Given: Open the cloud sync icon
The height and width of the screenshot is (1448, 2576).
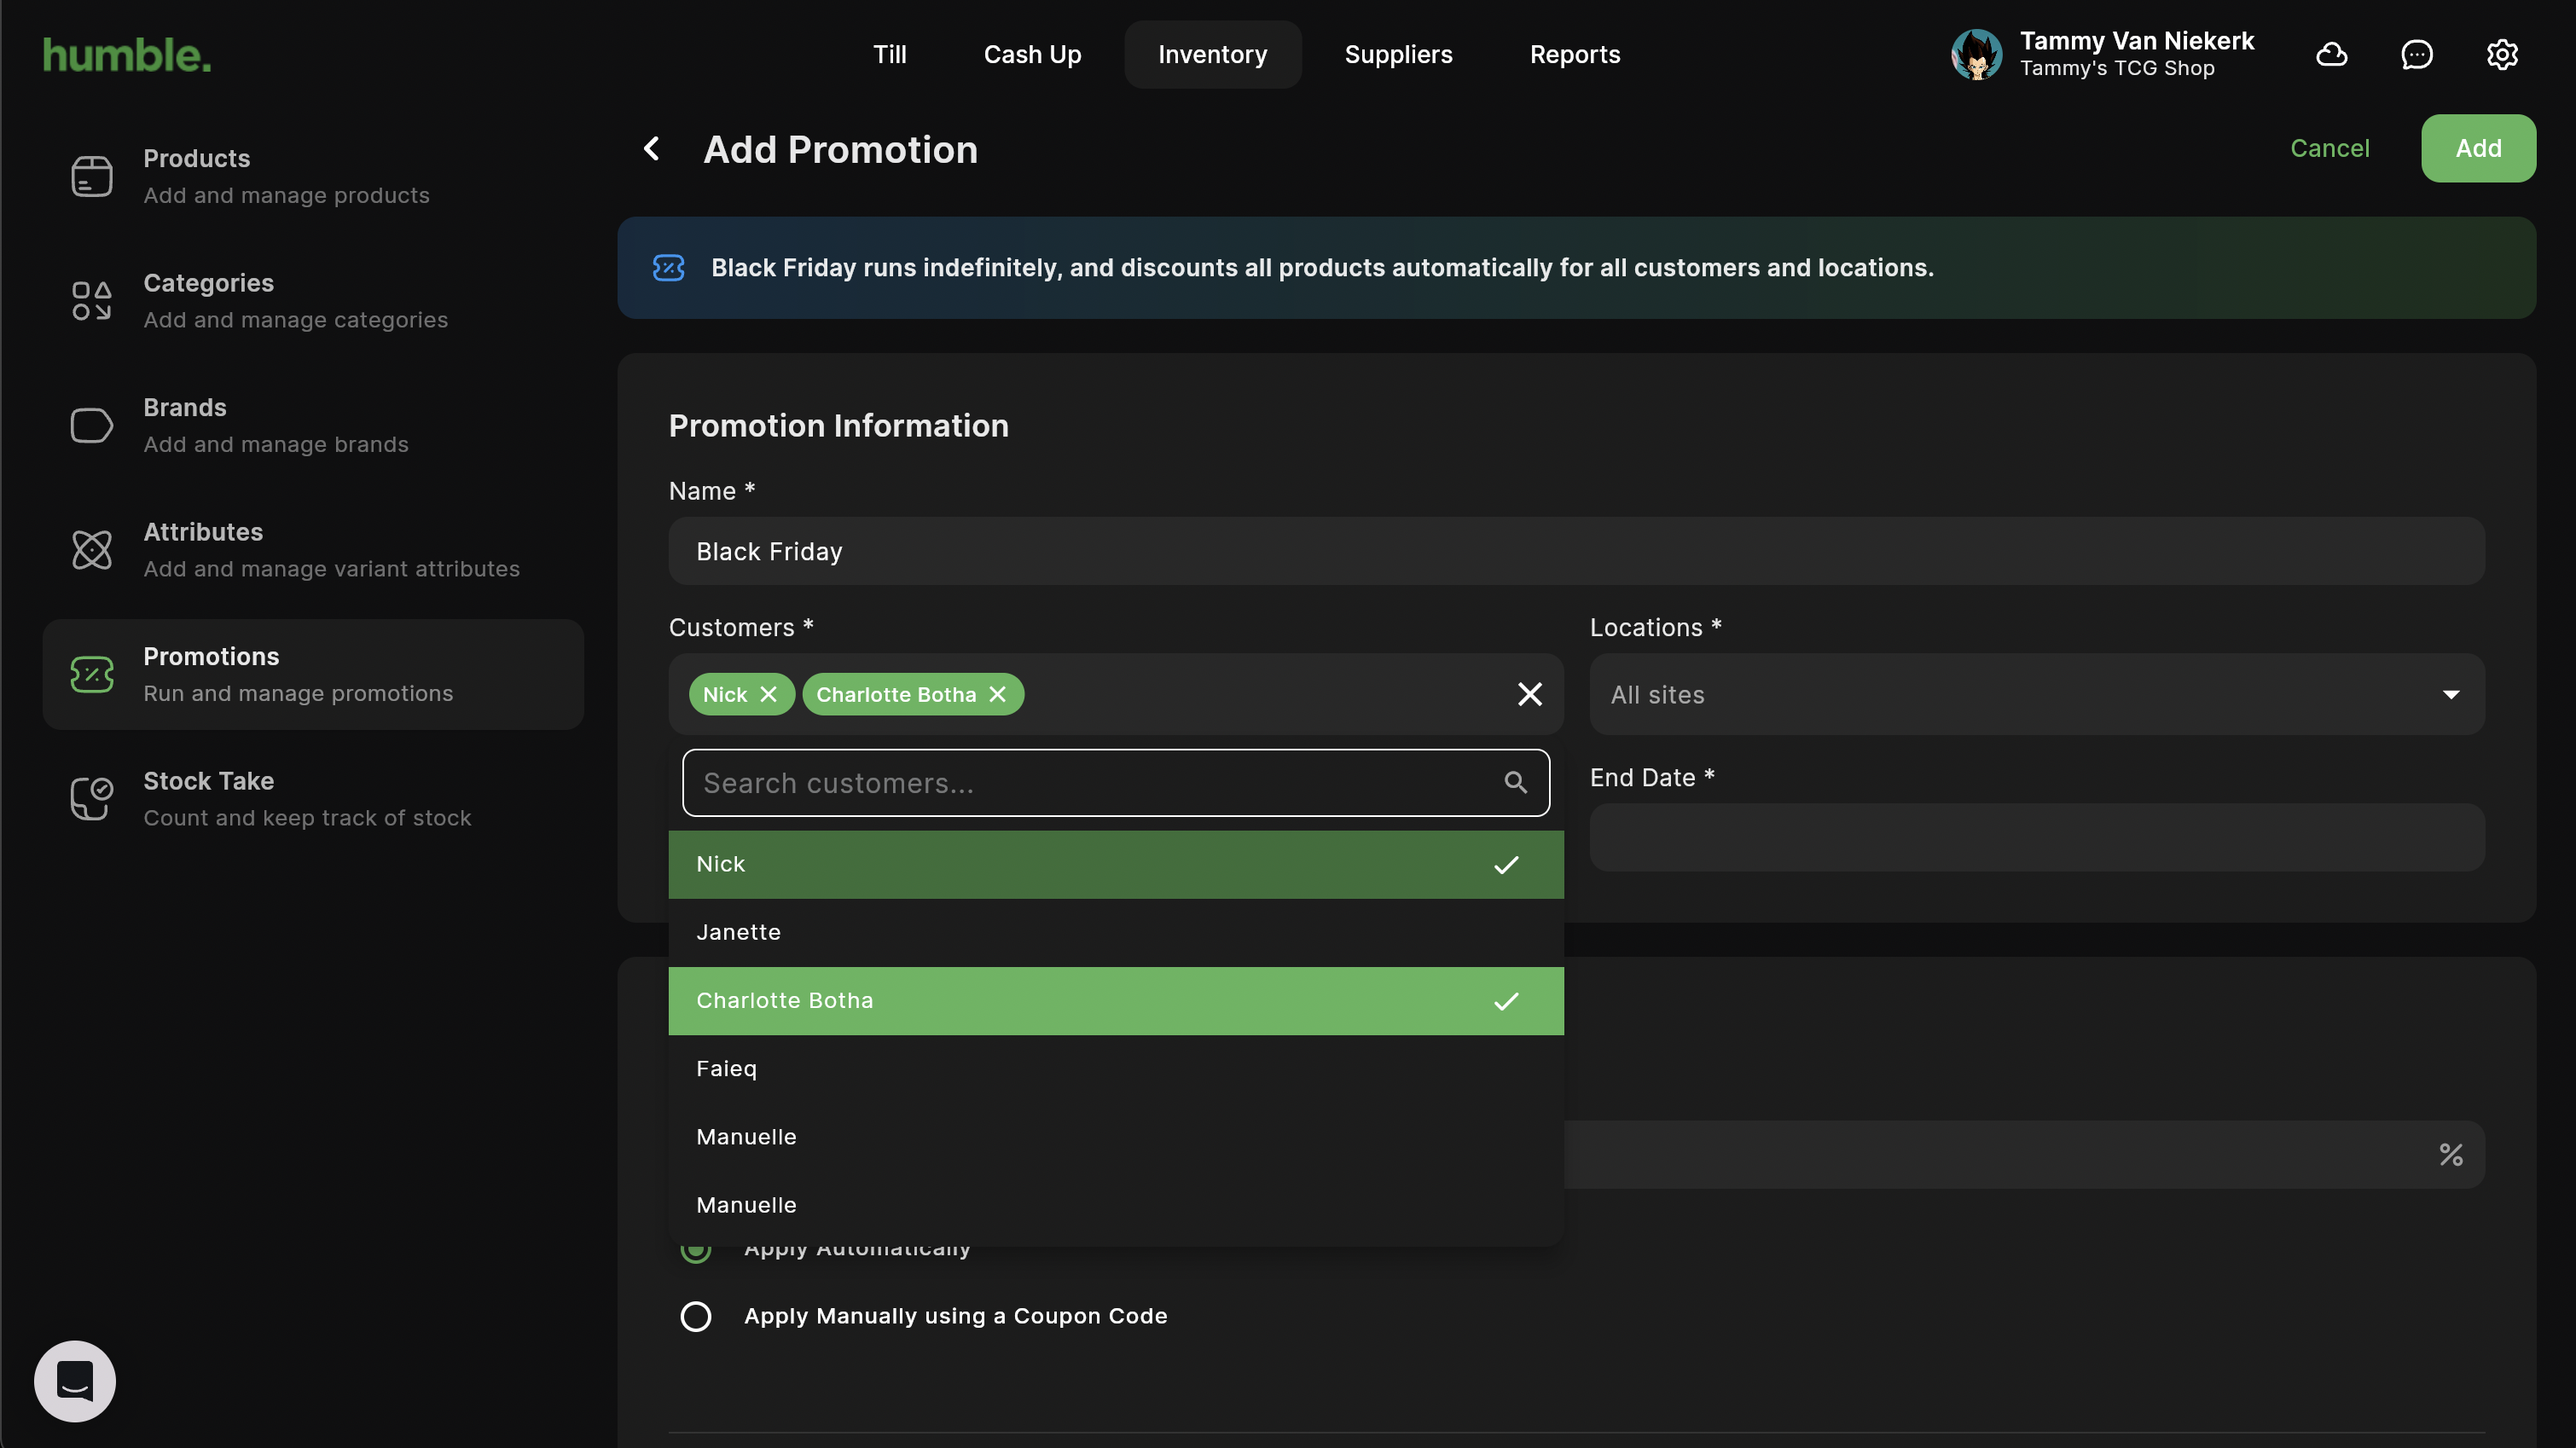Looking at the screenshot, I should click(x=2331, y=54).
